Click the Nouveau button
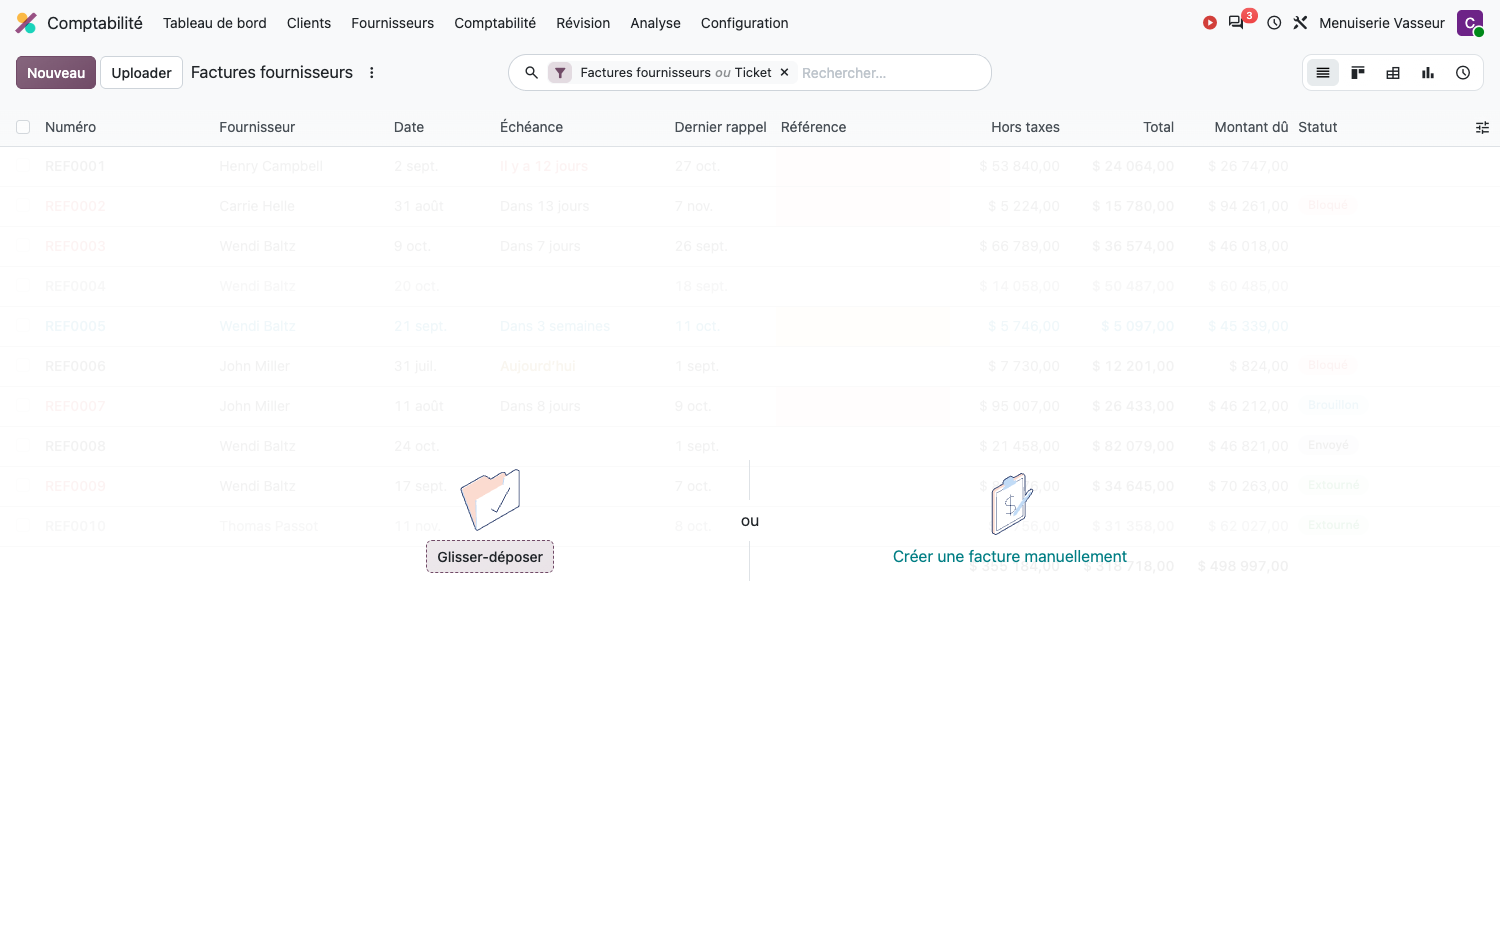Screen dimensions: 1500x950 click(56, 73)
